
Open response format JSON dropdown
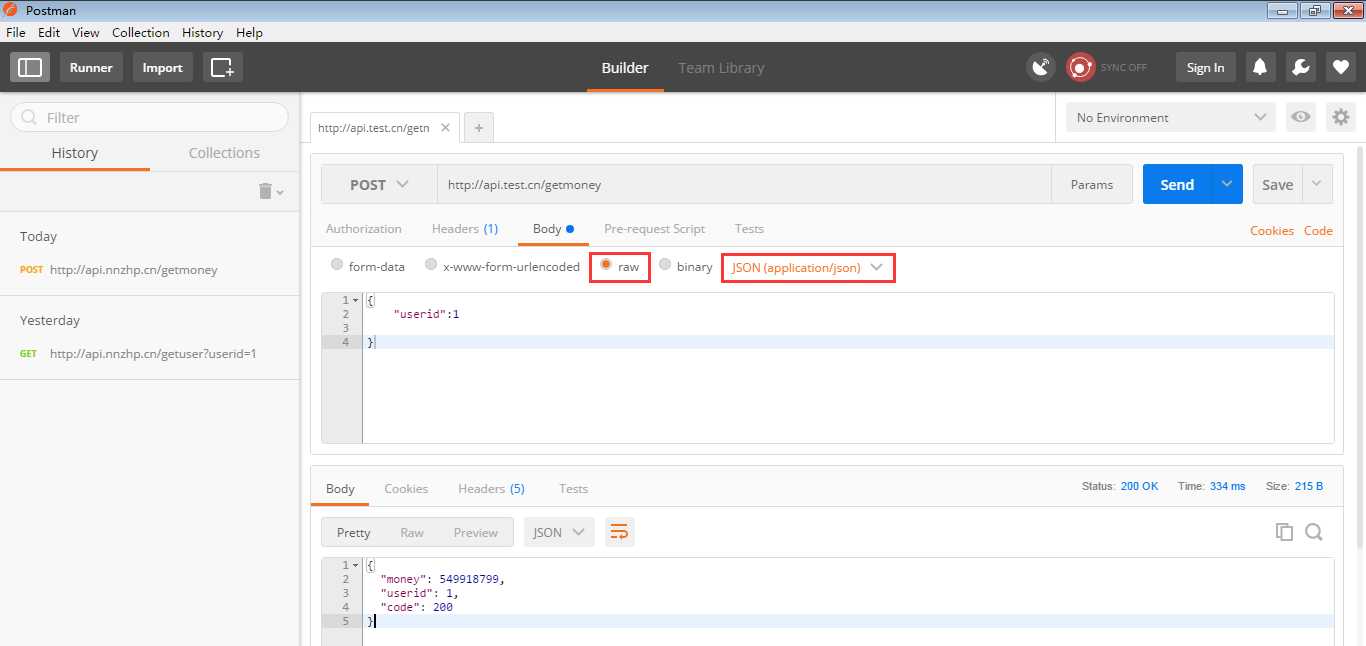(x=559, y=532)
